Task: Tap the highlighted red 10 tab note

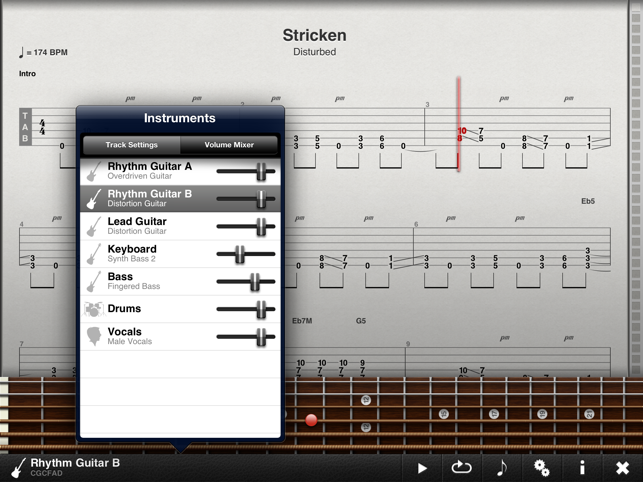Action: [x=462, y=131]
